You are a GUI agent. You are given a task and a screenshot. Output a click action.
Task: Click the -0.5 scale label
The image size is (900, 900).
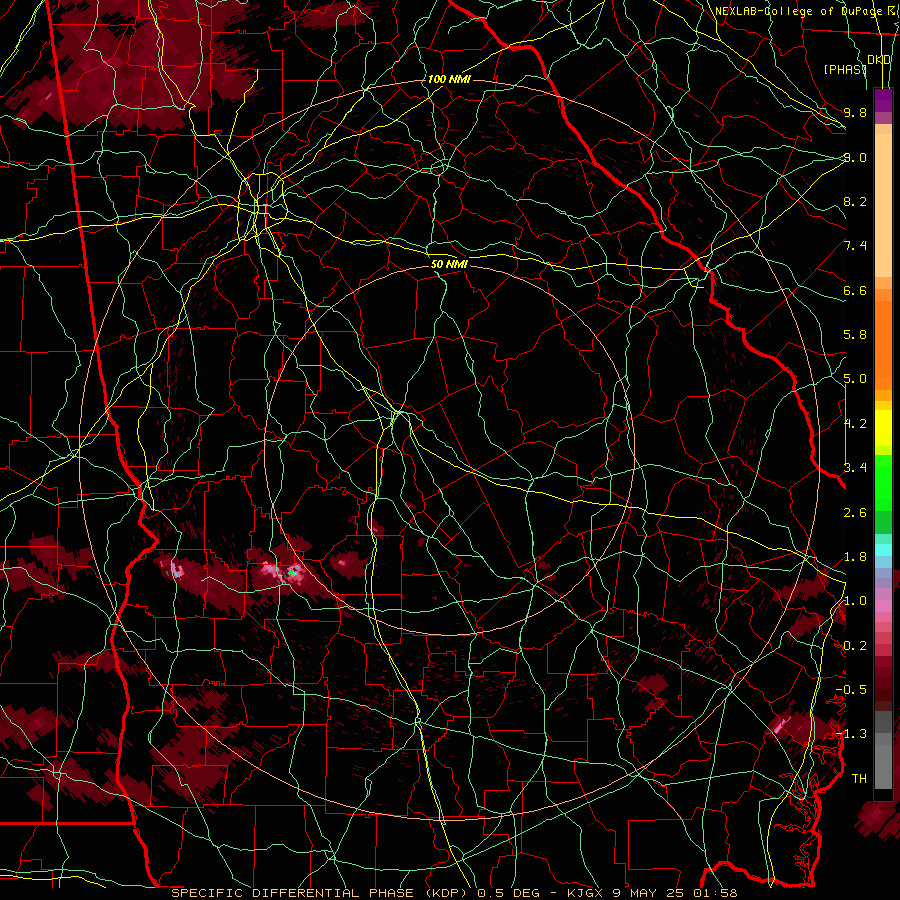[851, 690]
